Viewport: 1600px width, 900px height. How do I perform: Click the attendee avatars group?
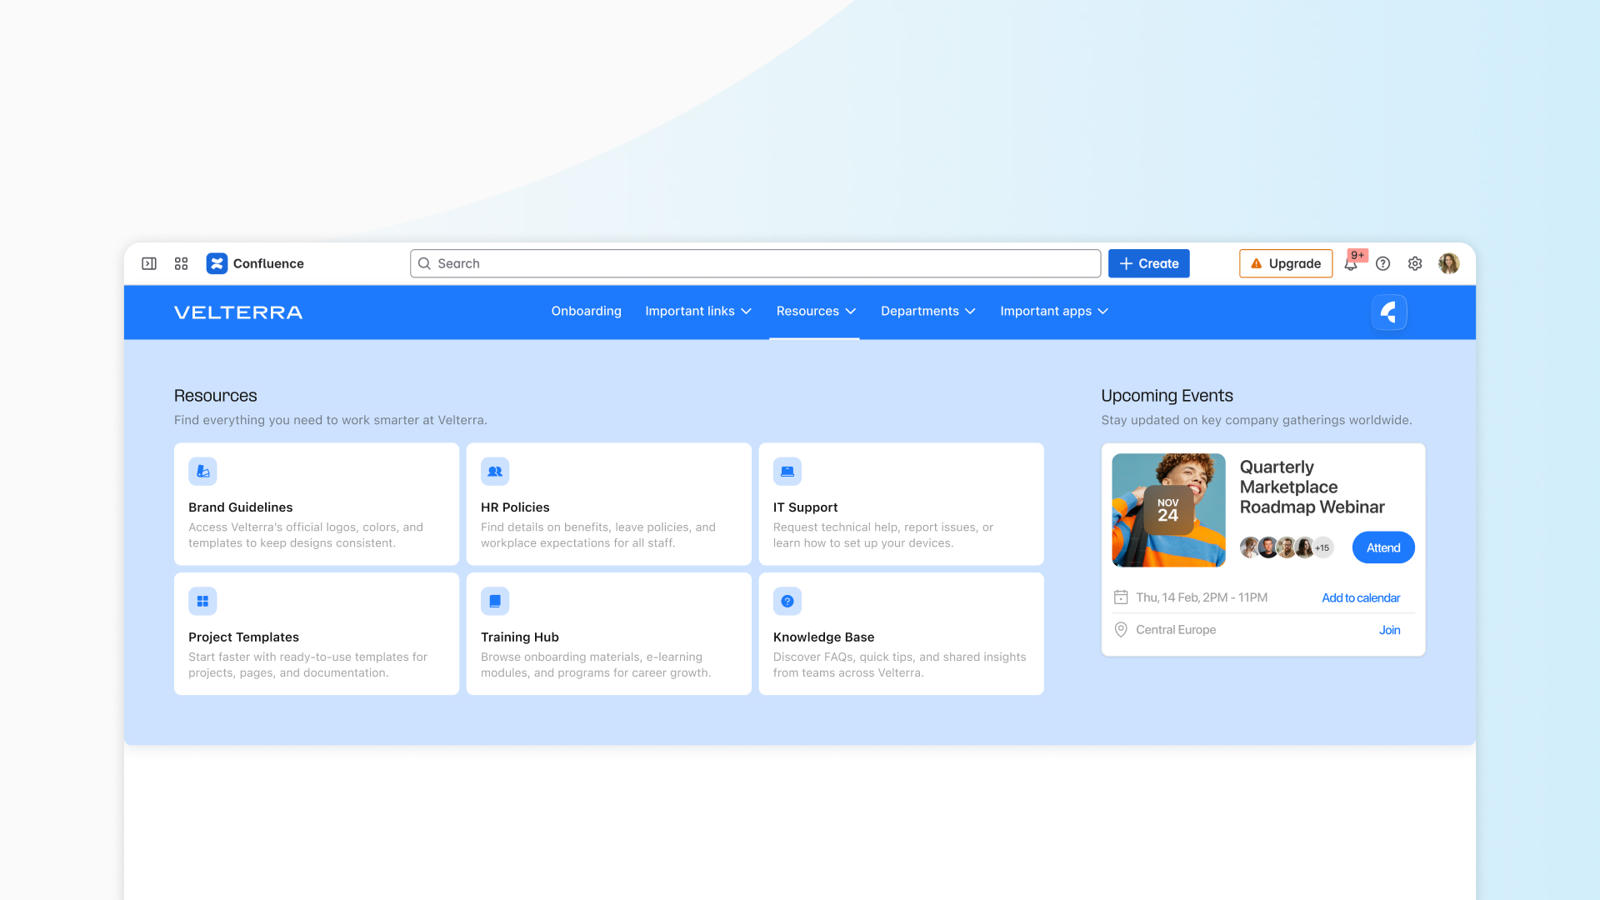(x=1286, y=548)
